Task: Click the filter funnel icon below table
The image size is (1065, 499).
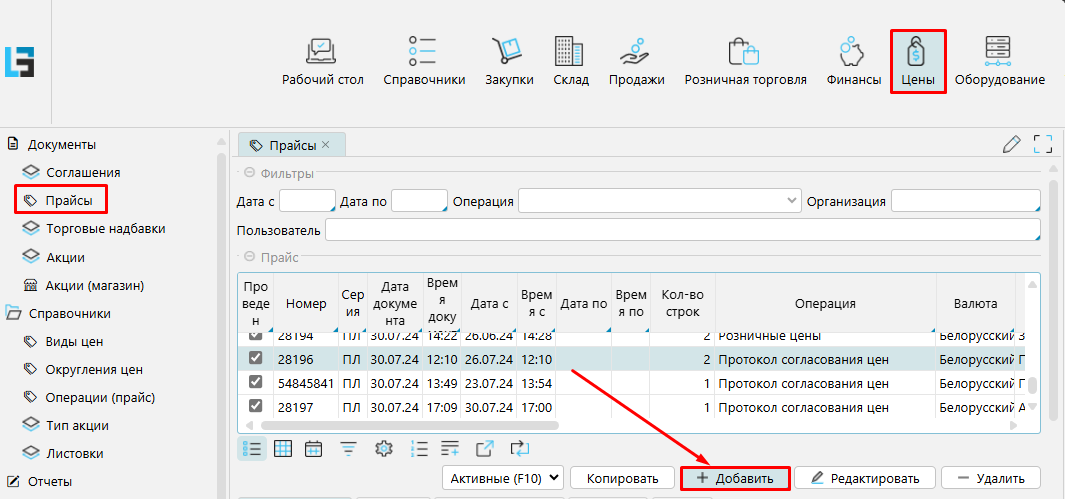Action: coord(348,448)
